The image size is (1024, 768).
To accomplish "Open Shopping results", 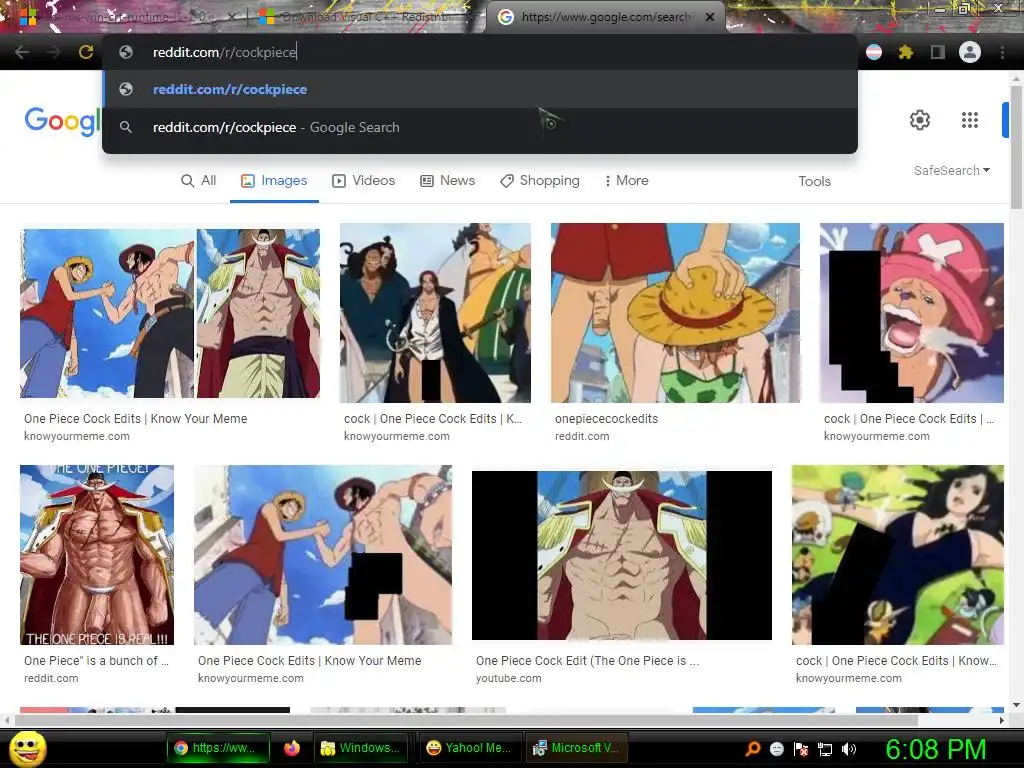I will tap(539, 181).
